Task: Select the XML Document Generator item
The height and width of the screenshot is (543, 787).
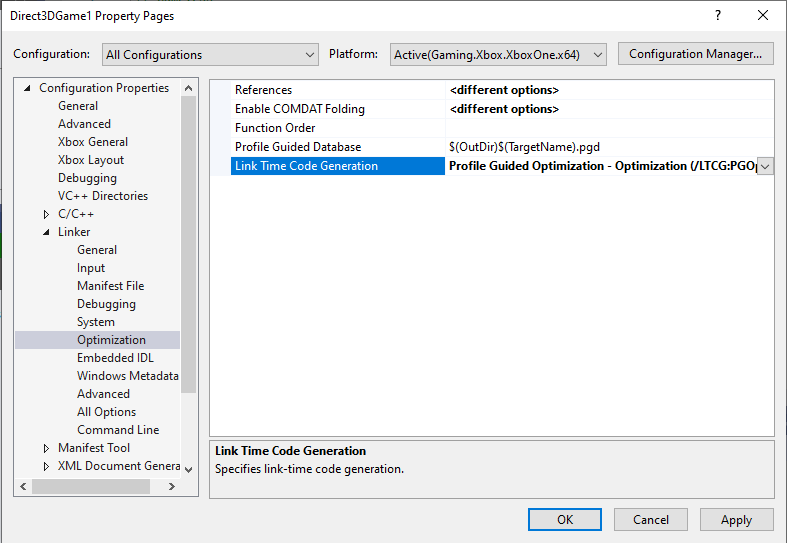Action: pyautogui.click(x=119, y=466)
